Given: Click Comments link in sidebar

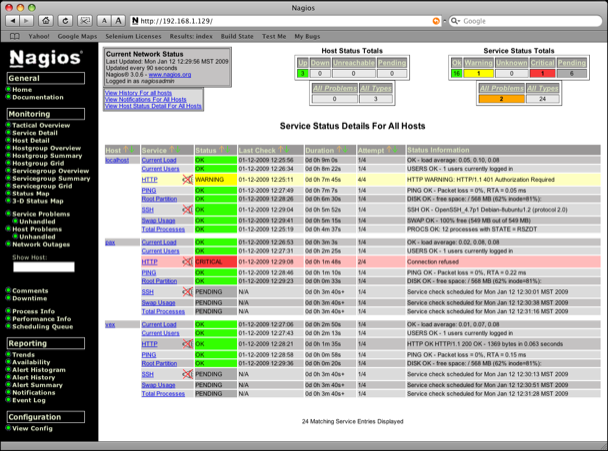Looking at the screenshot, I should (x=30, y=291).
